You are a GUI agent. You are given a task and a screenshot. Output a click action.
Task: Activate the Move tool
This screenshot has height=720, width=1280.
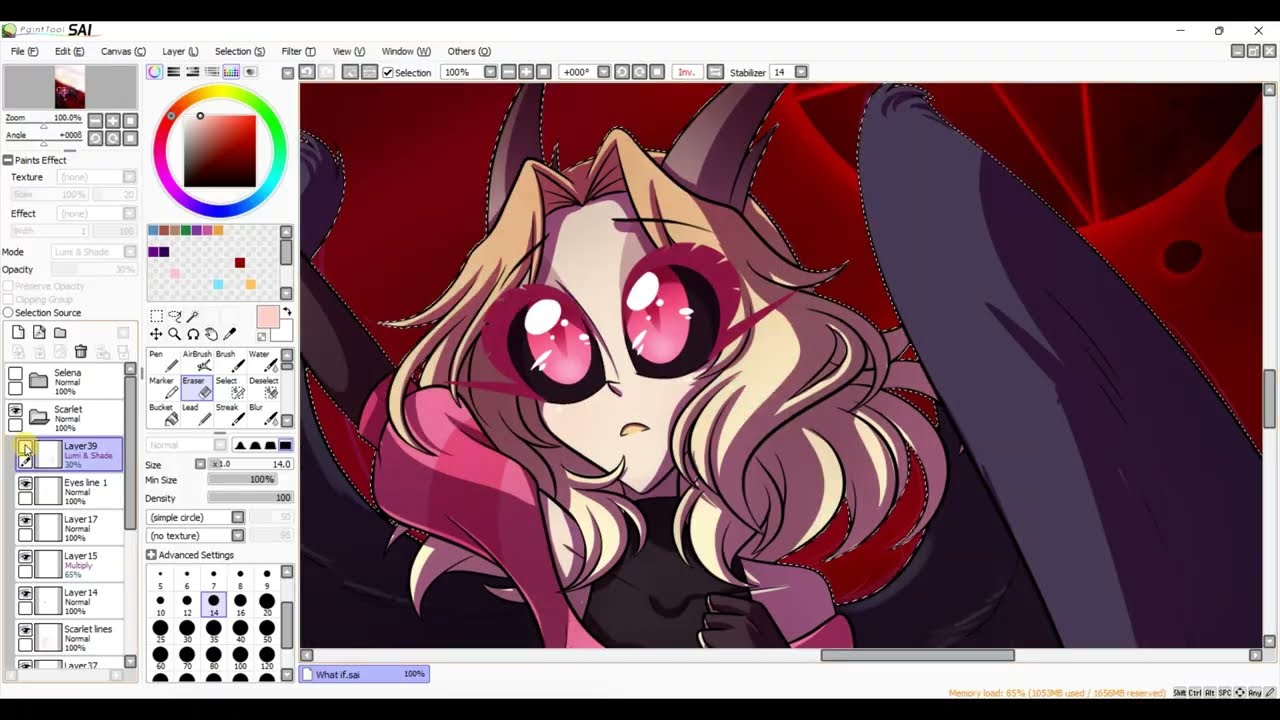(x=156, y=334)
